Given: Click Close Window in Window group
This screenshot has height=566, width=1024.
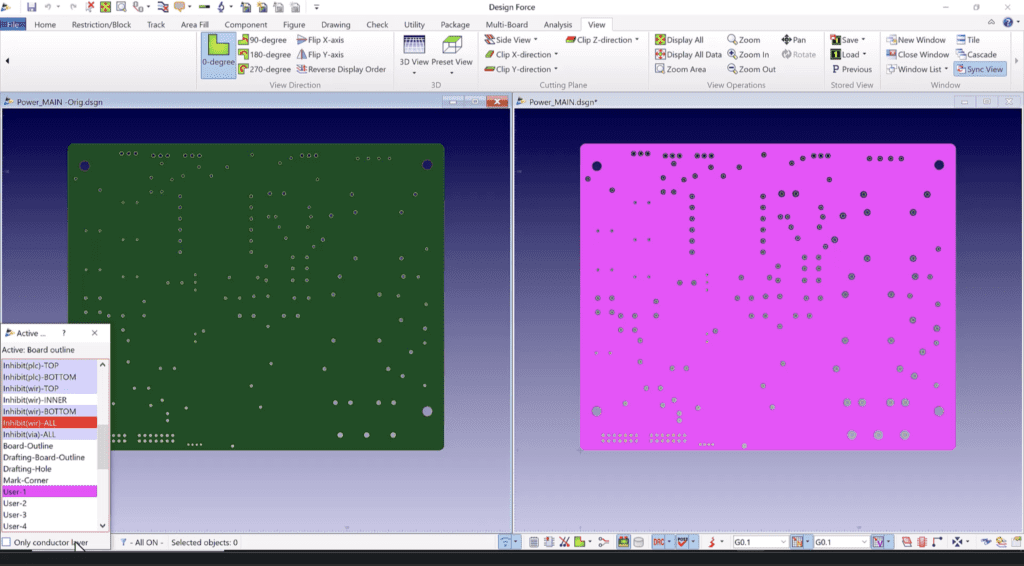Looking at the screenshot, I should point(918,55).
